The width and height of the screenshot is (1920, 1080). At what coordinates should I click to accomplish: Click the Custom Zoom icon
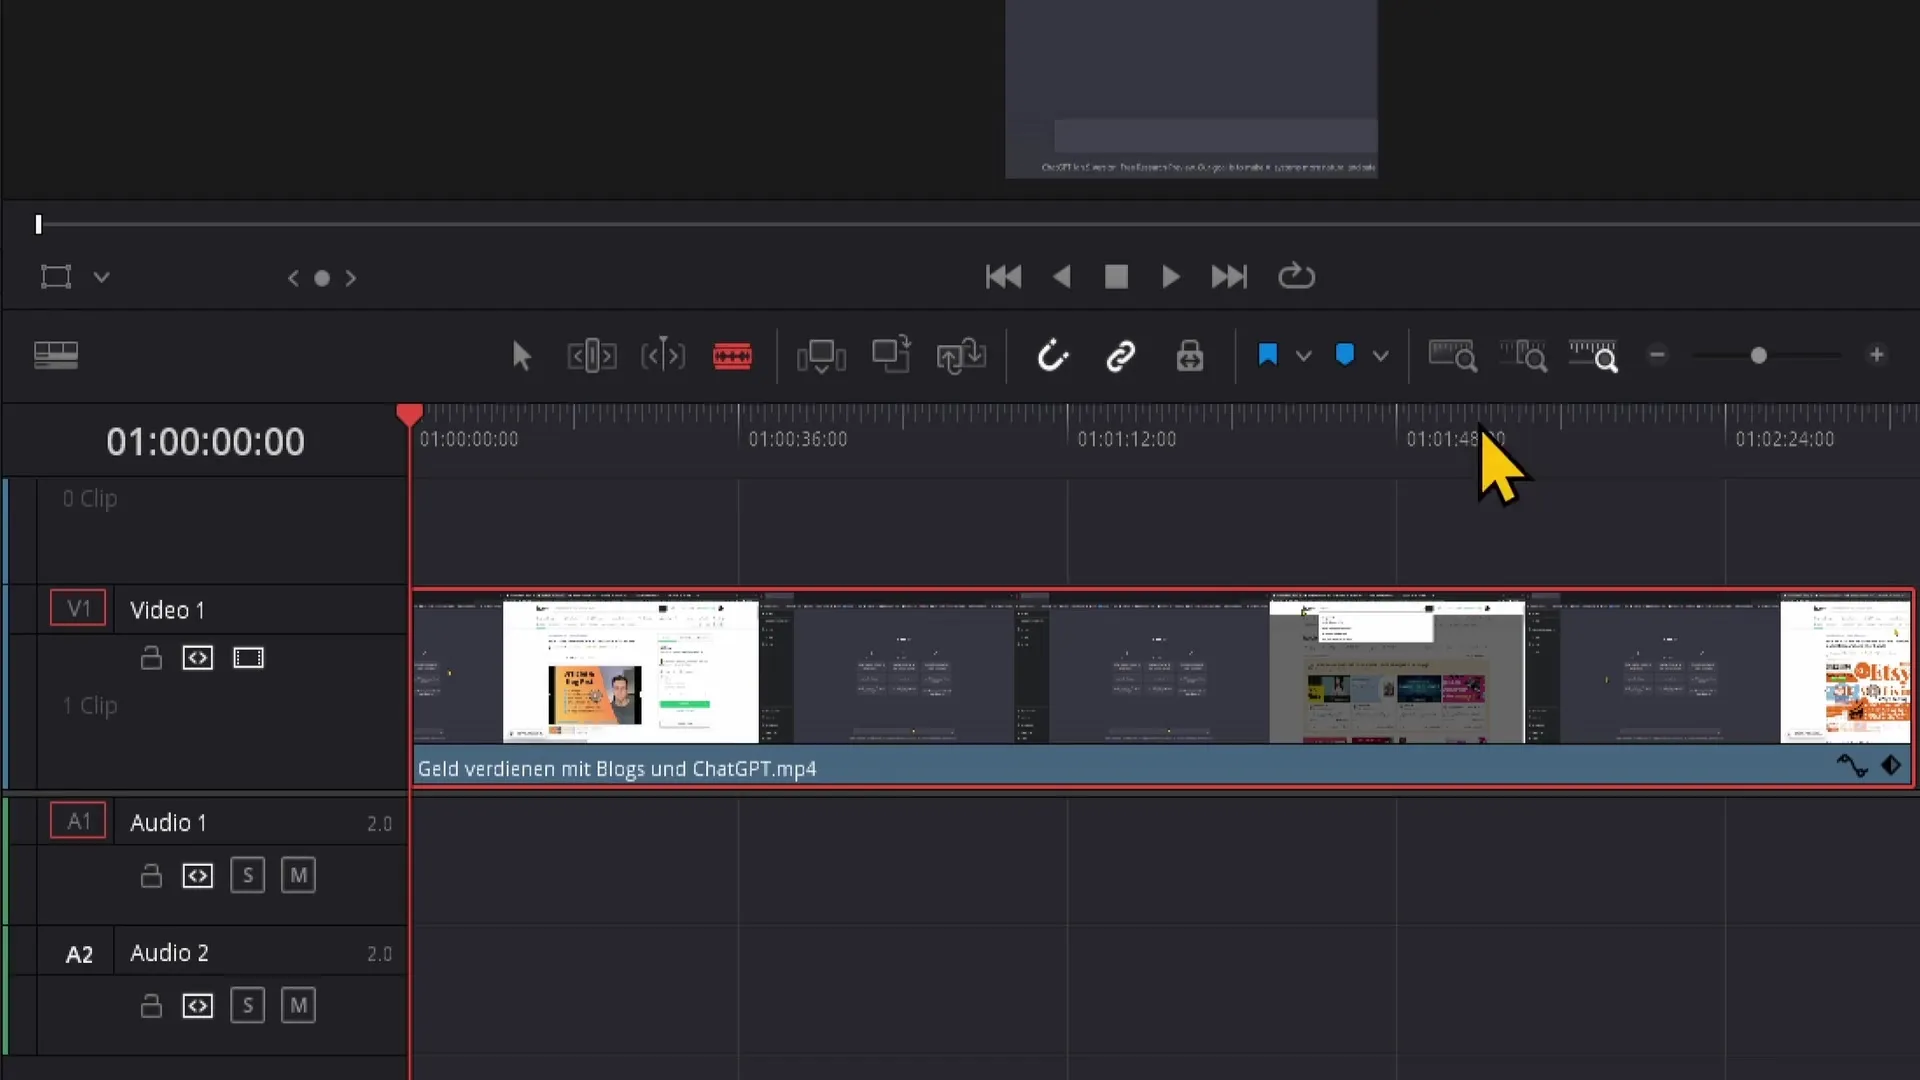pos(1594,356)
